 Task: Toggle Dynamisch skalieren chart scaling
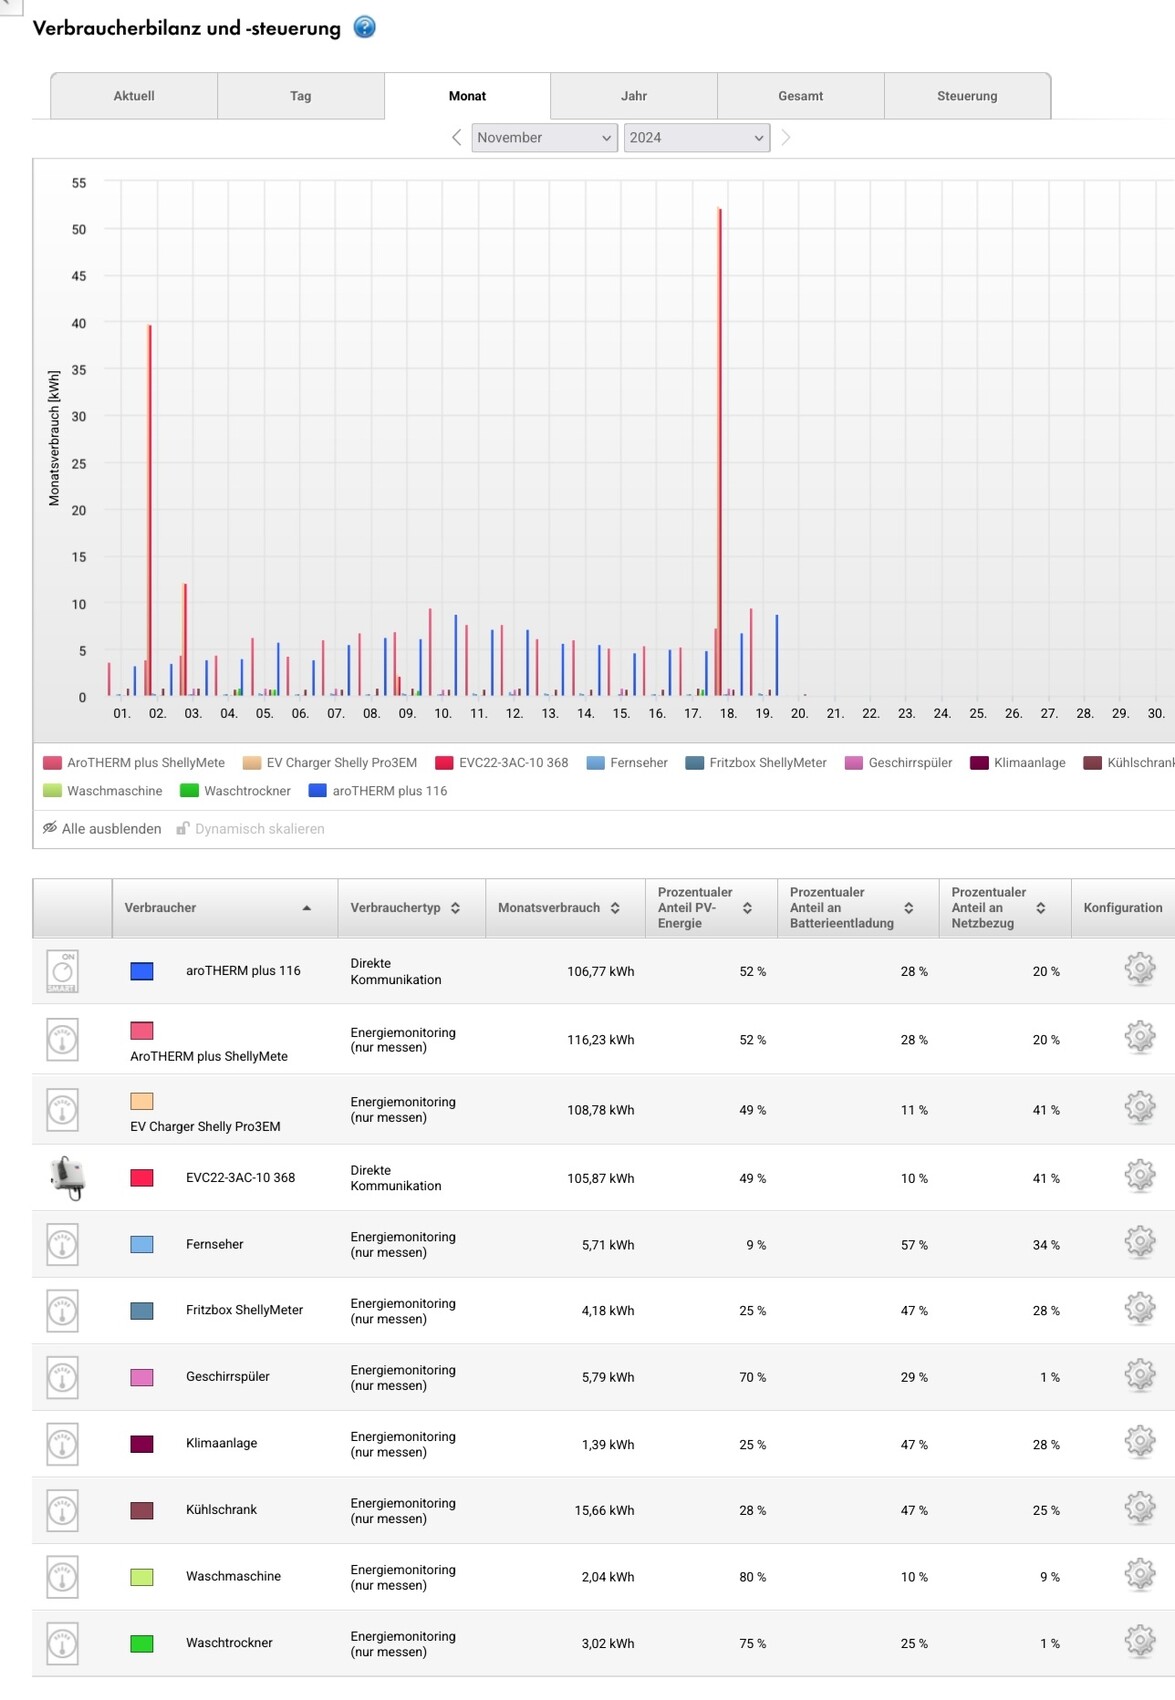[251, 829]
